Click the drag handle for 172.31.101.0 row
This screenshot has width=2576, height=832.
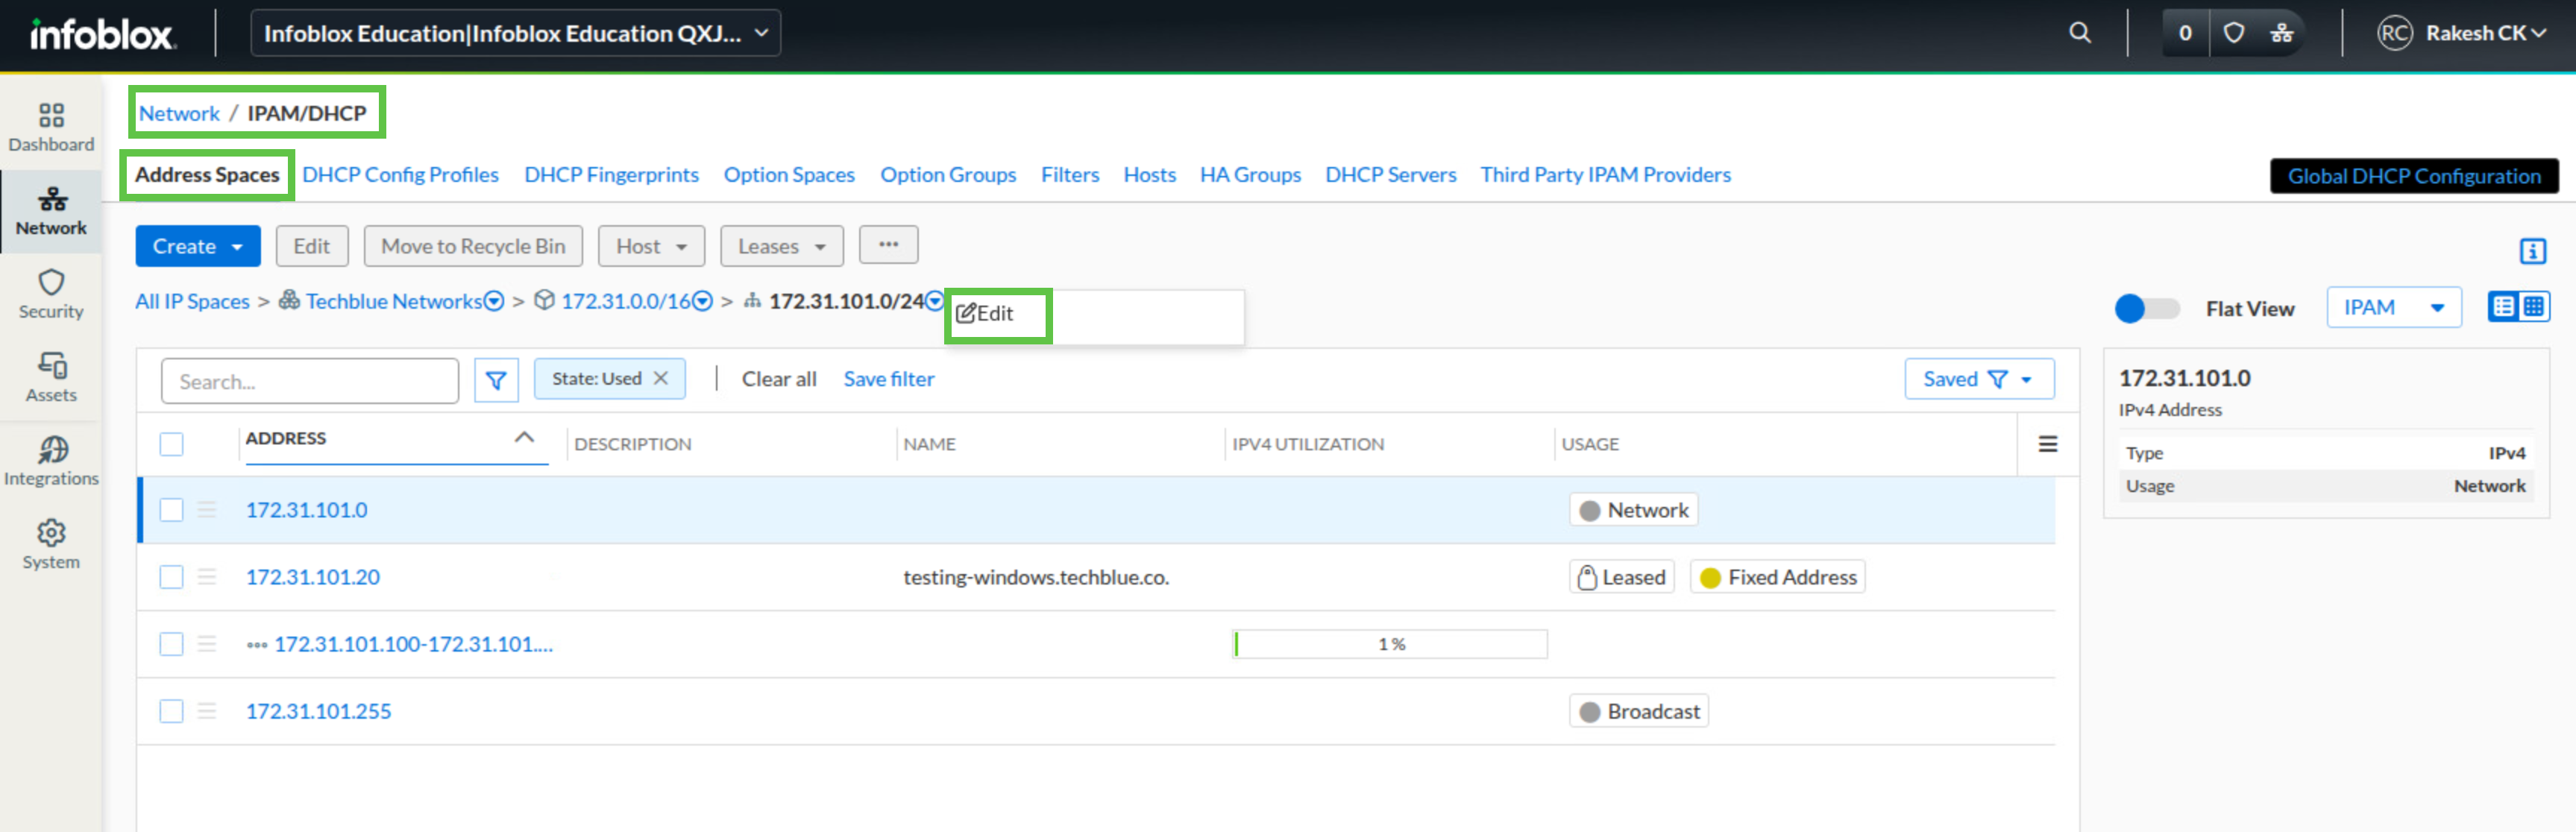pyautogui.click(x=207, y=509)
